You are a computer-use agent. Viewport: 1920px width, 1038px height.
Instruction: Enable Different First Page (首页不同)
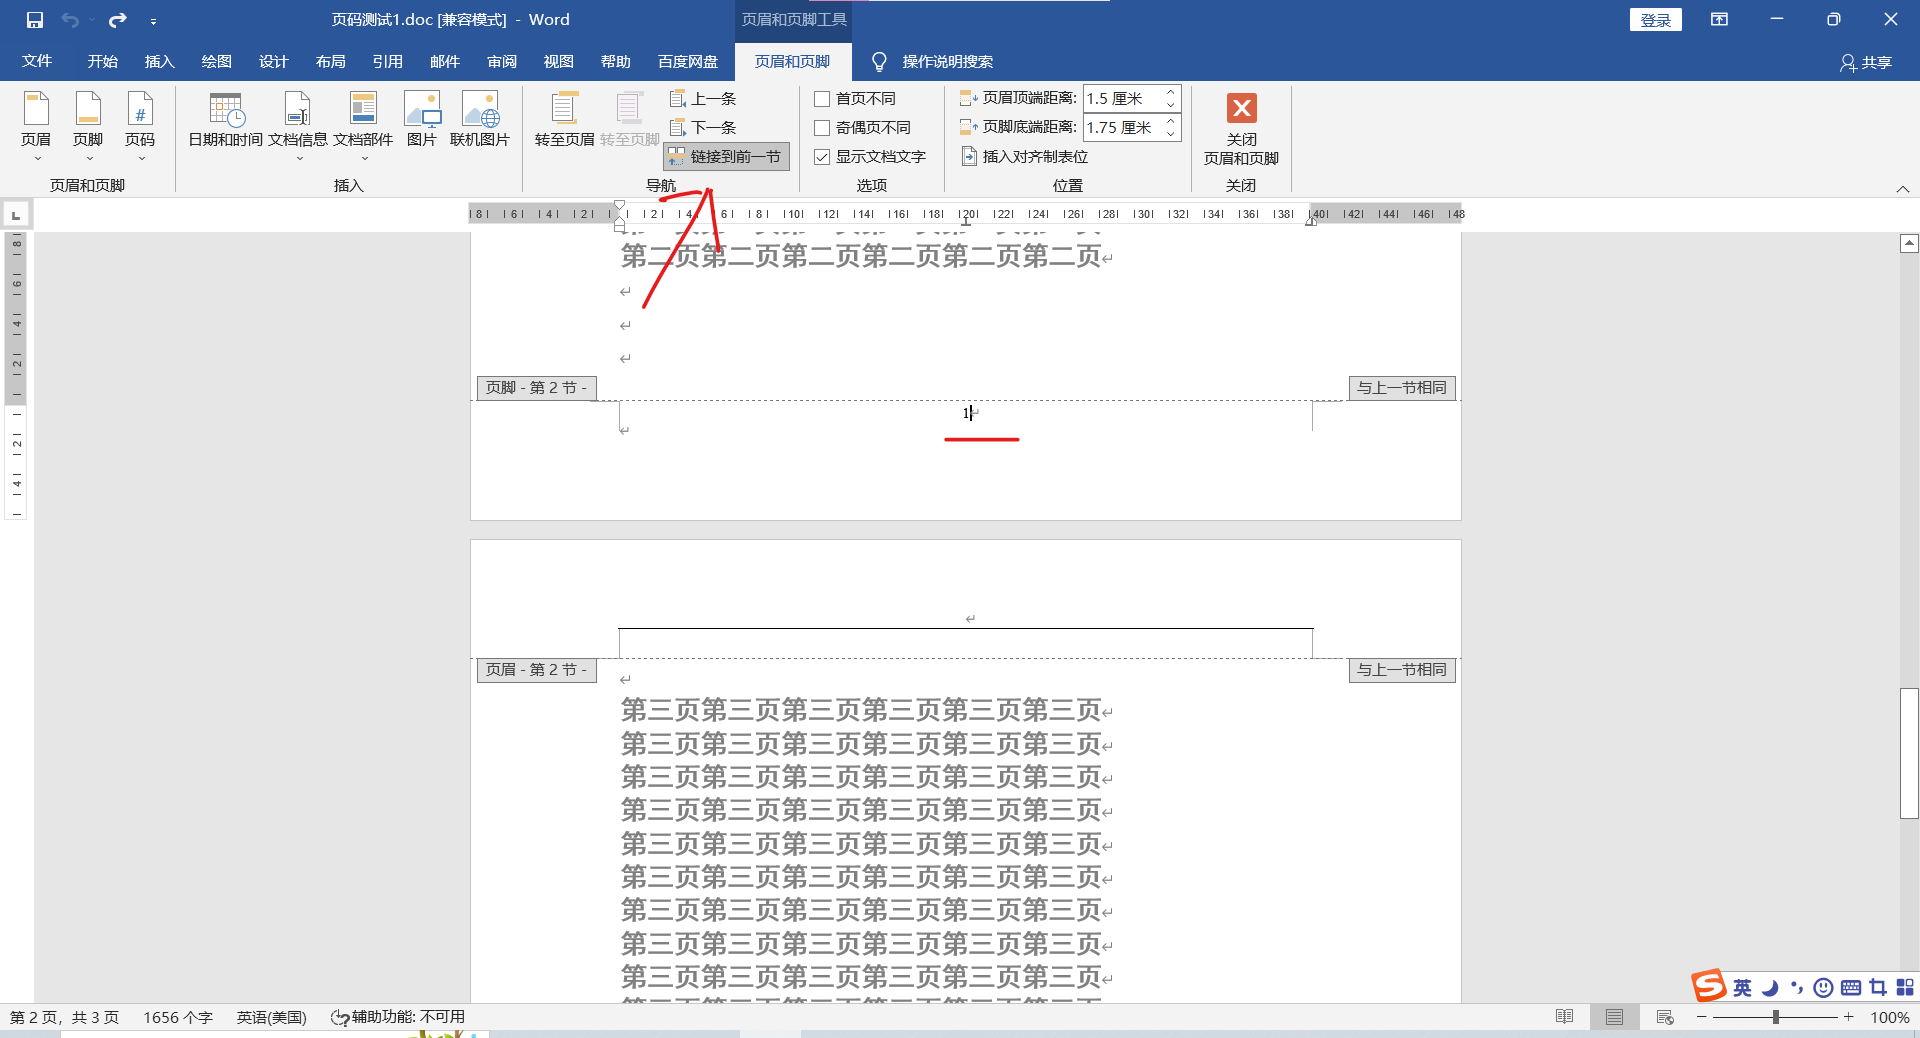(x=855, y=99)
